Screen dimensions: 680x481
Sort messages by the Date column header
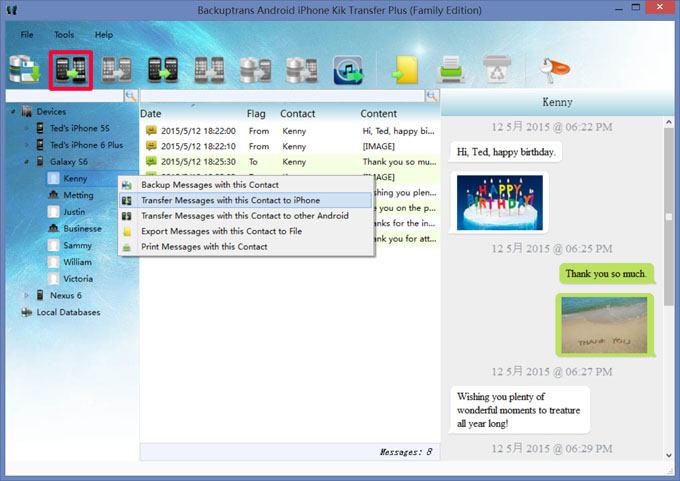(x=151, y=114)
